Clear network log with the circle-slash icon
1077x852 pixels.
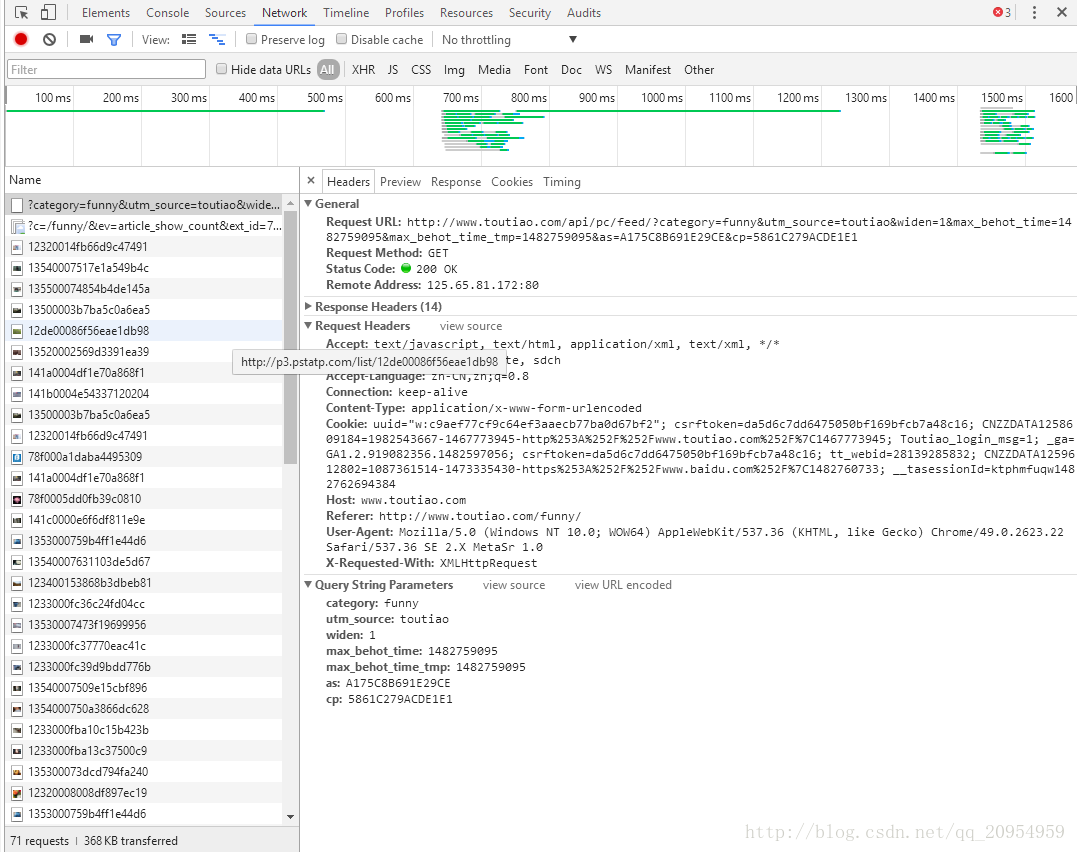[x=49, y=39]
